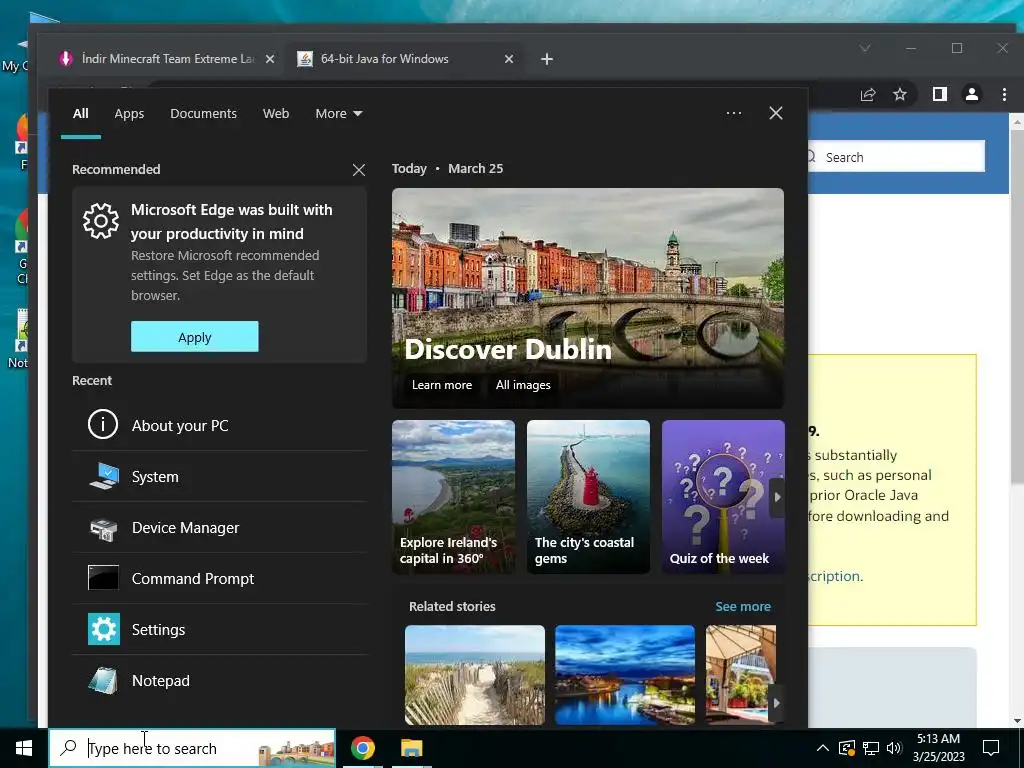Open the beach path related story thumbnail
Viewport: 1024px width, 768px height.
pyautogui.click(x=475, y=675)
